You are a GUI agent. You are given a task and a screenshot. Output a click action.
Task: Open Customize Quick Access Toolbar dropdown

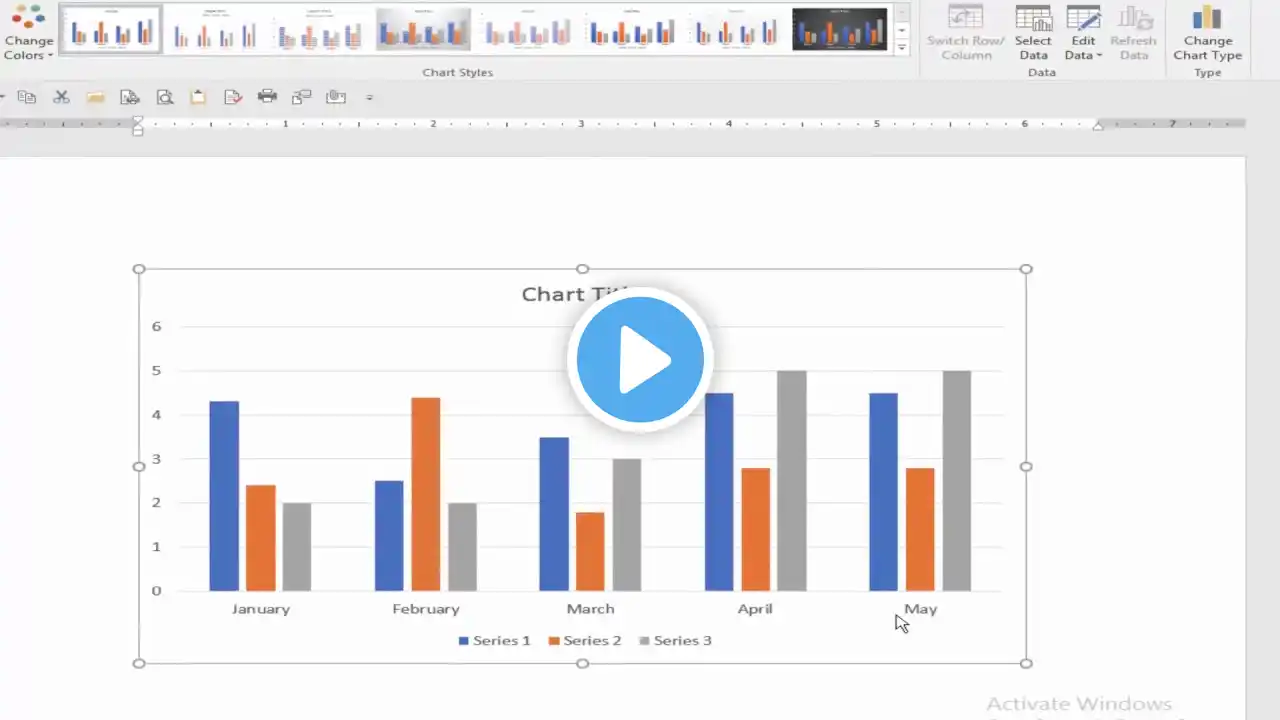(x=369, y=98)
